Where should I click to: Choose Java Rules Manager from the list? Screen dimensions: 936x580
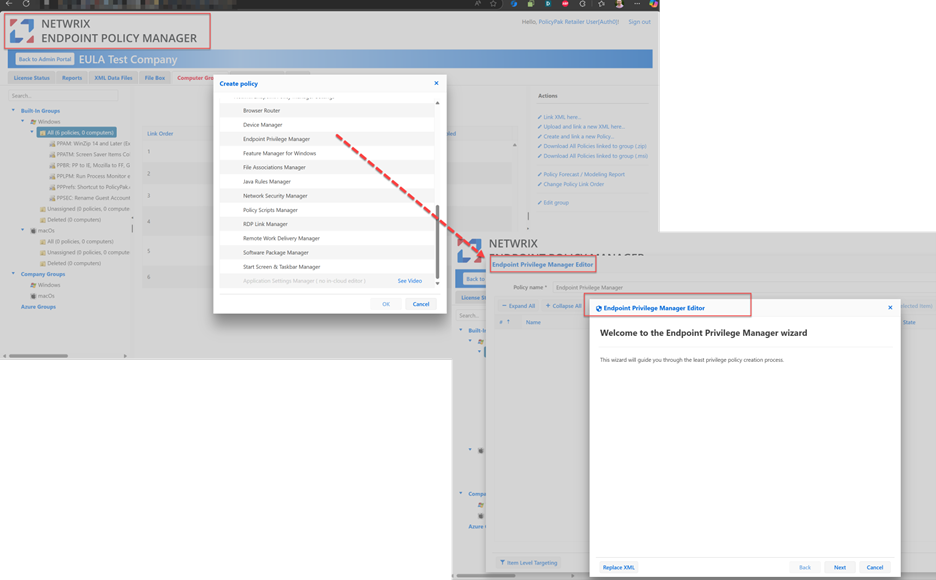click(267, 182)
